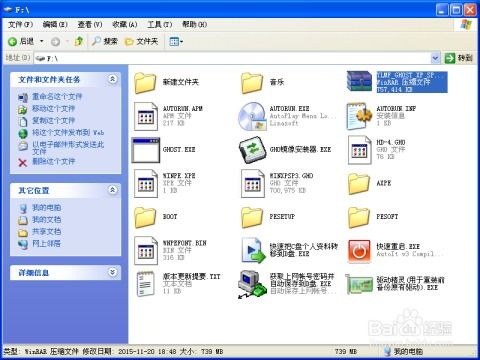Select the PESOFT folder icon

359,217
